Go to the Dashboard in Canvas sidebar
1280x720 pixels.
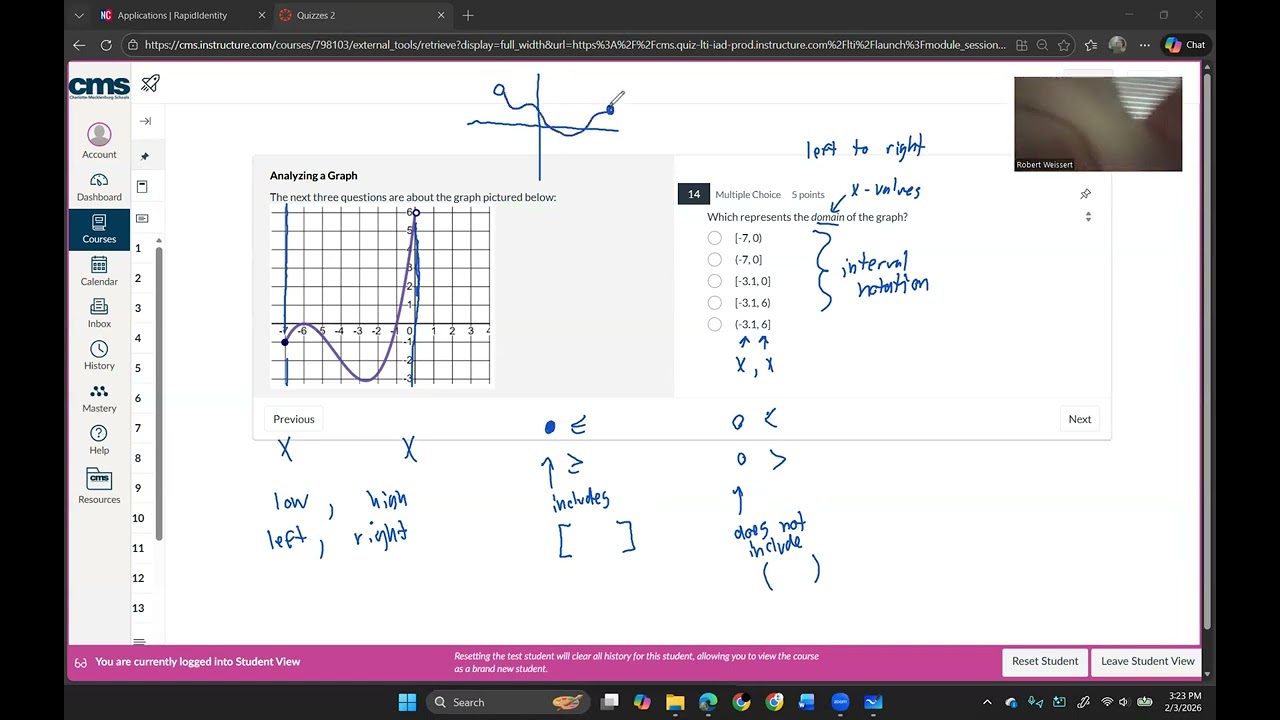99,187
